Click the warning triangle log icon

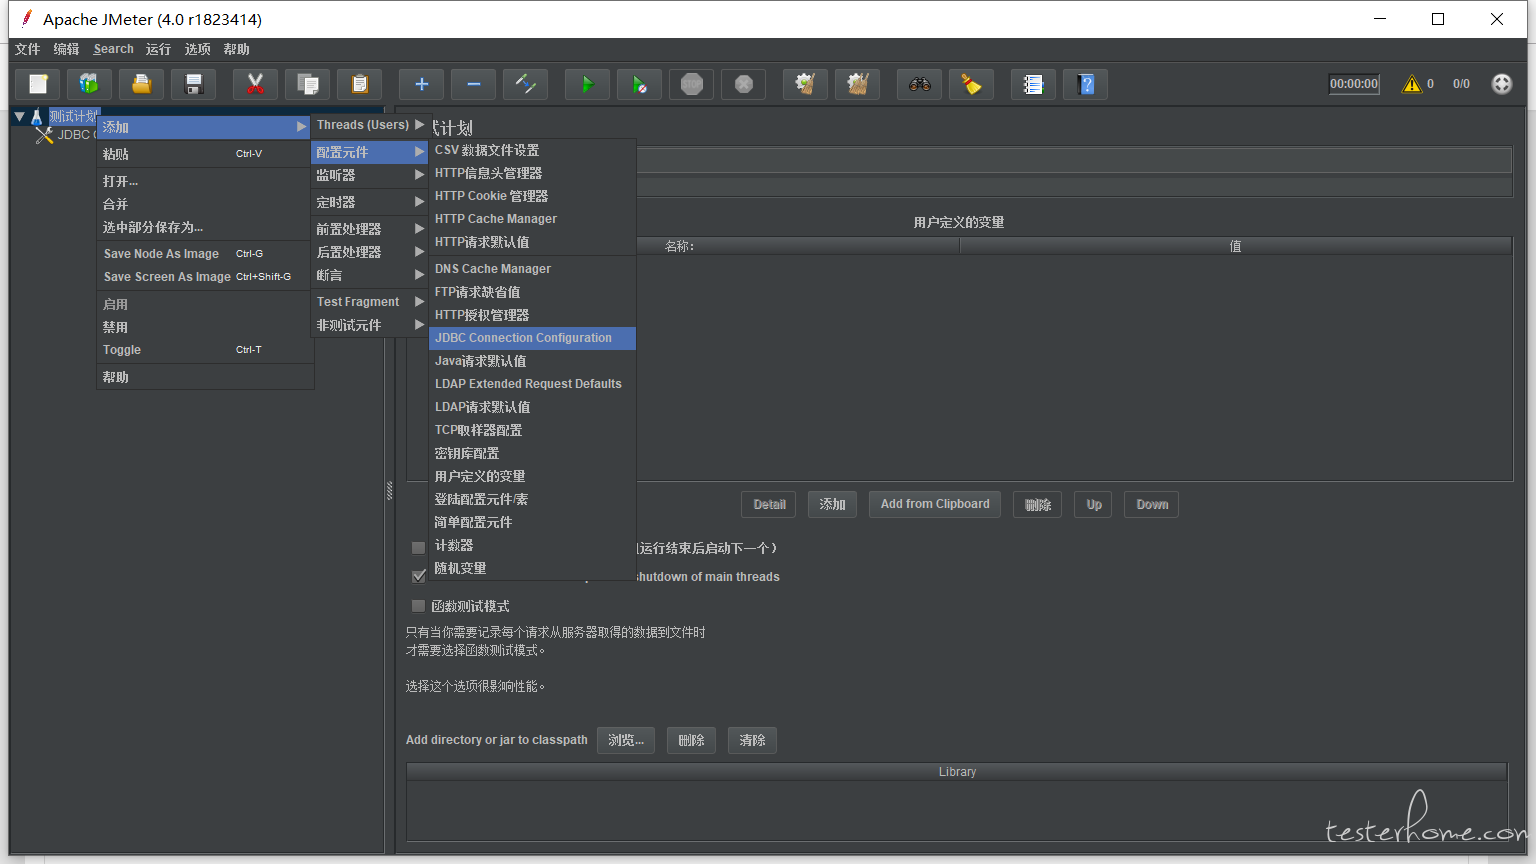point(1412,84)
